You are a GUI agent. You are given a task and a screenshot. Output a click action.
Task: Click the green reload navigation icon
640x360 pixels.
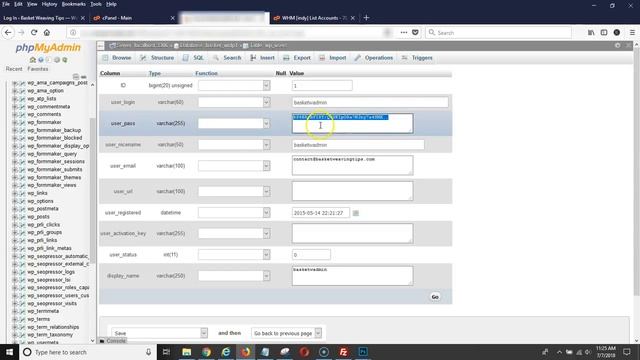click(x=64, y=60)
